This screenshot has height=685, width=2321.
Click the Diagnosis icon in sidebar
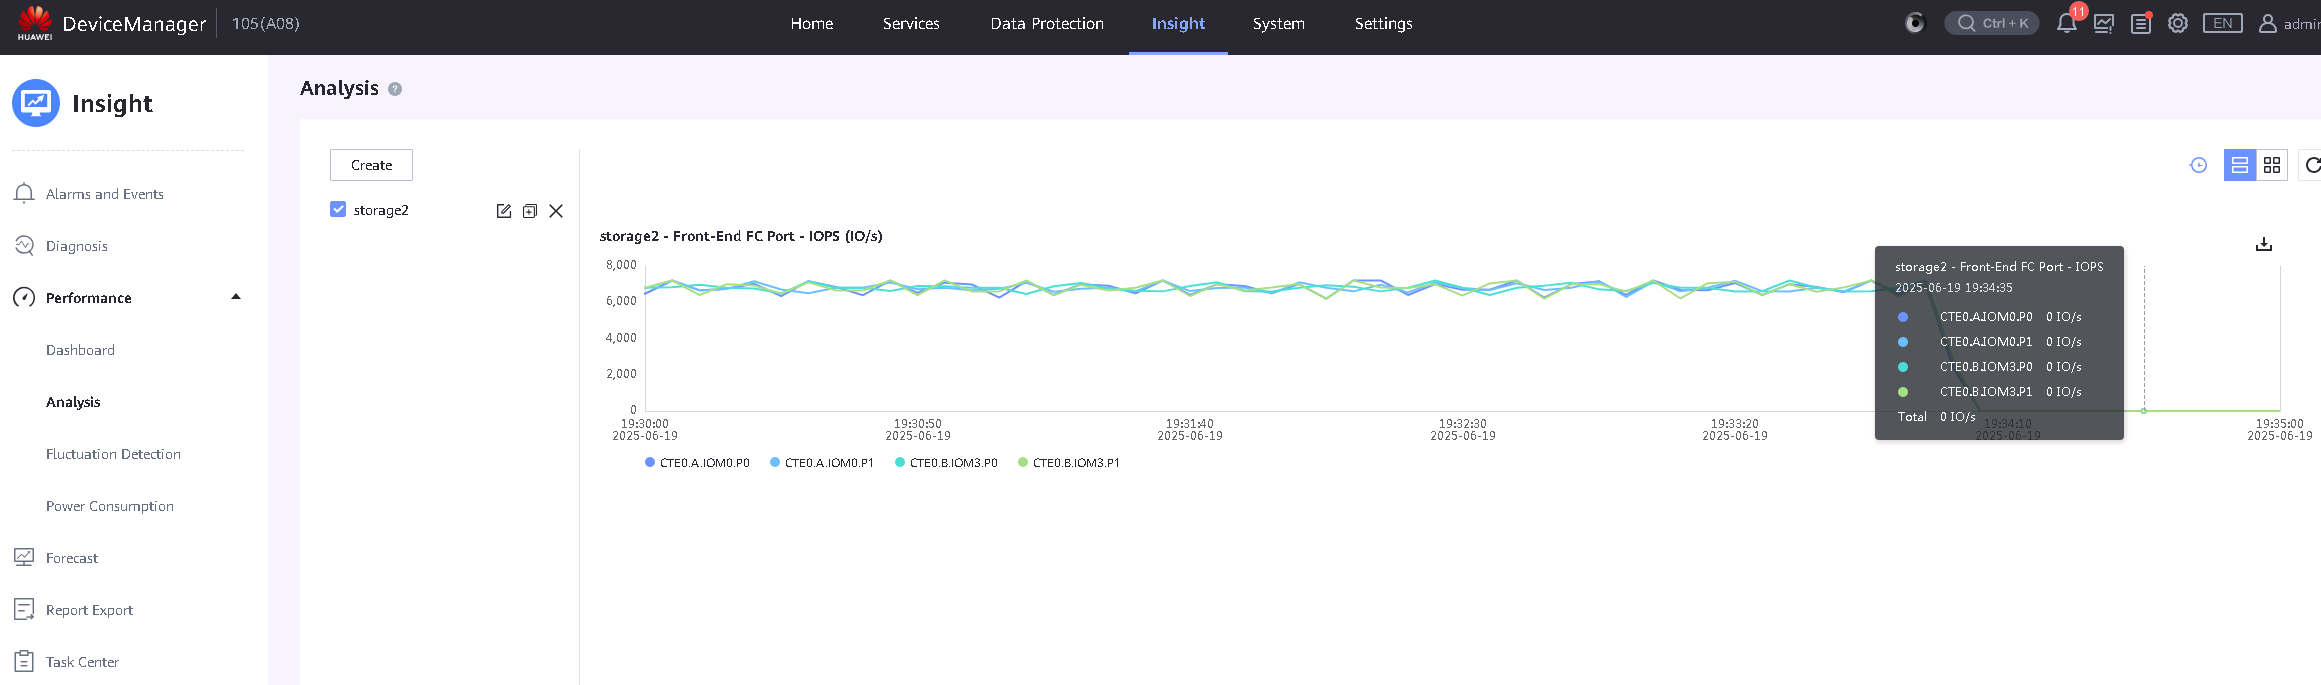(24, 245)
